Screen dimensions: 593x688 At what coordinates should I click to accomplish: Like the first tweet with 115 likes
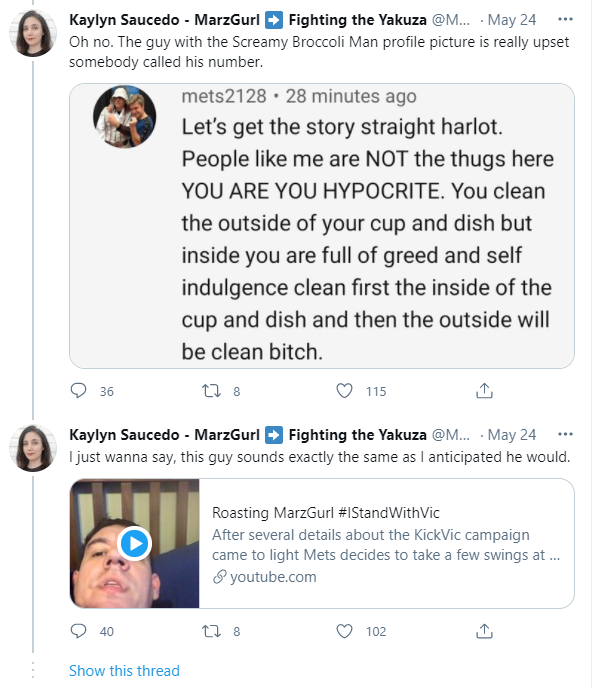[345, 391]
